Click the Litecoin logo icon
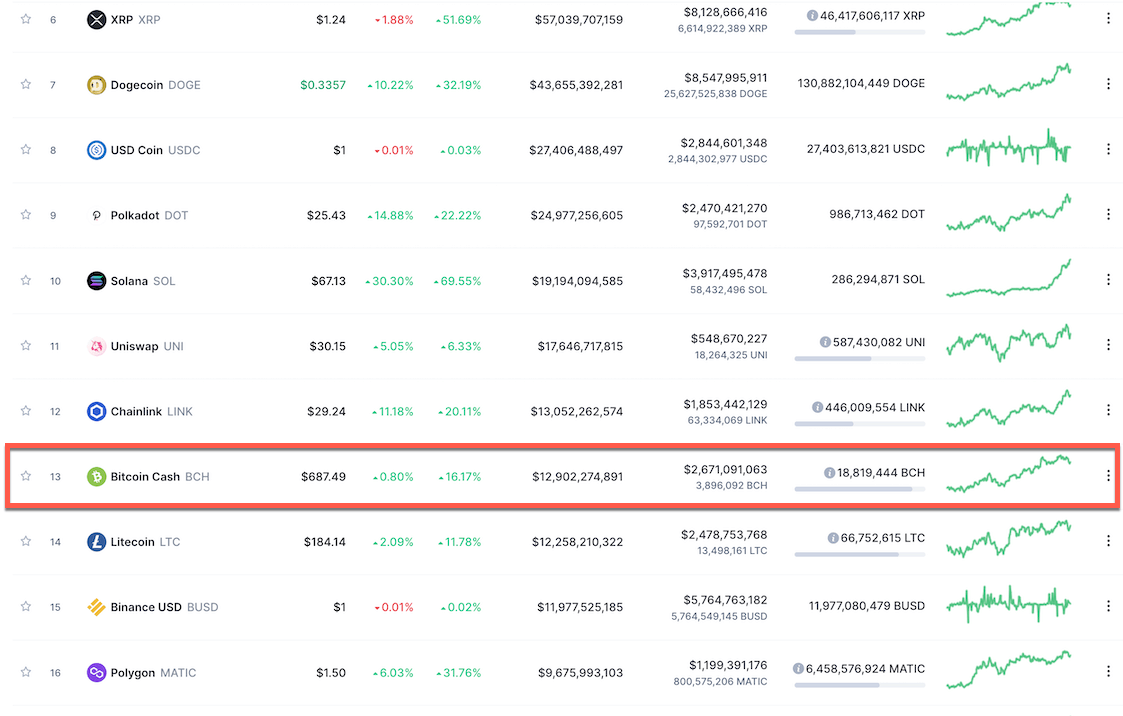The height and width of the screenshot is (716, 1123). 96,542
